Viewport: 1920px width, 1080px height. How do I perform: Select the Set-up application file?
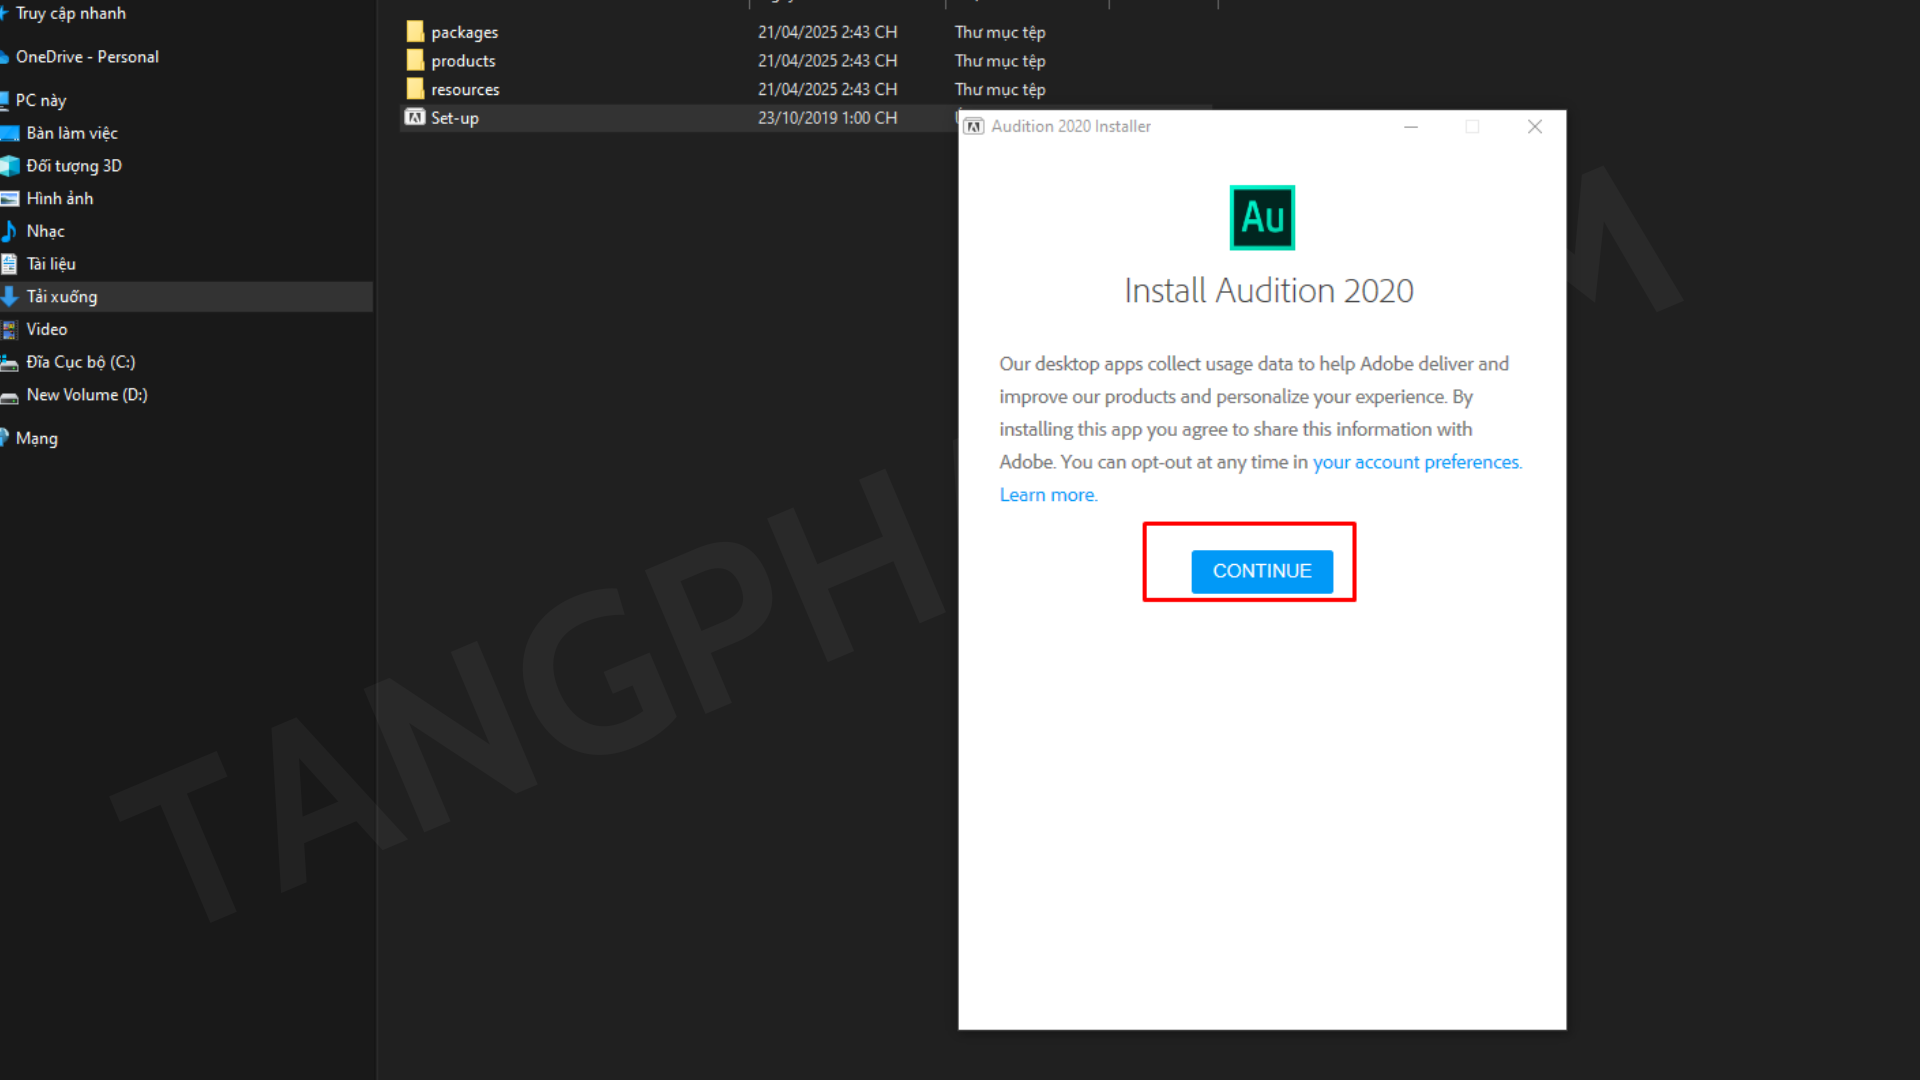click(x=454, y=118)
